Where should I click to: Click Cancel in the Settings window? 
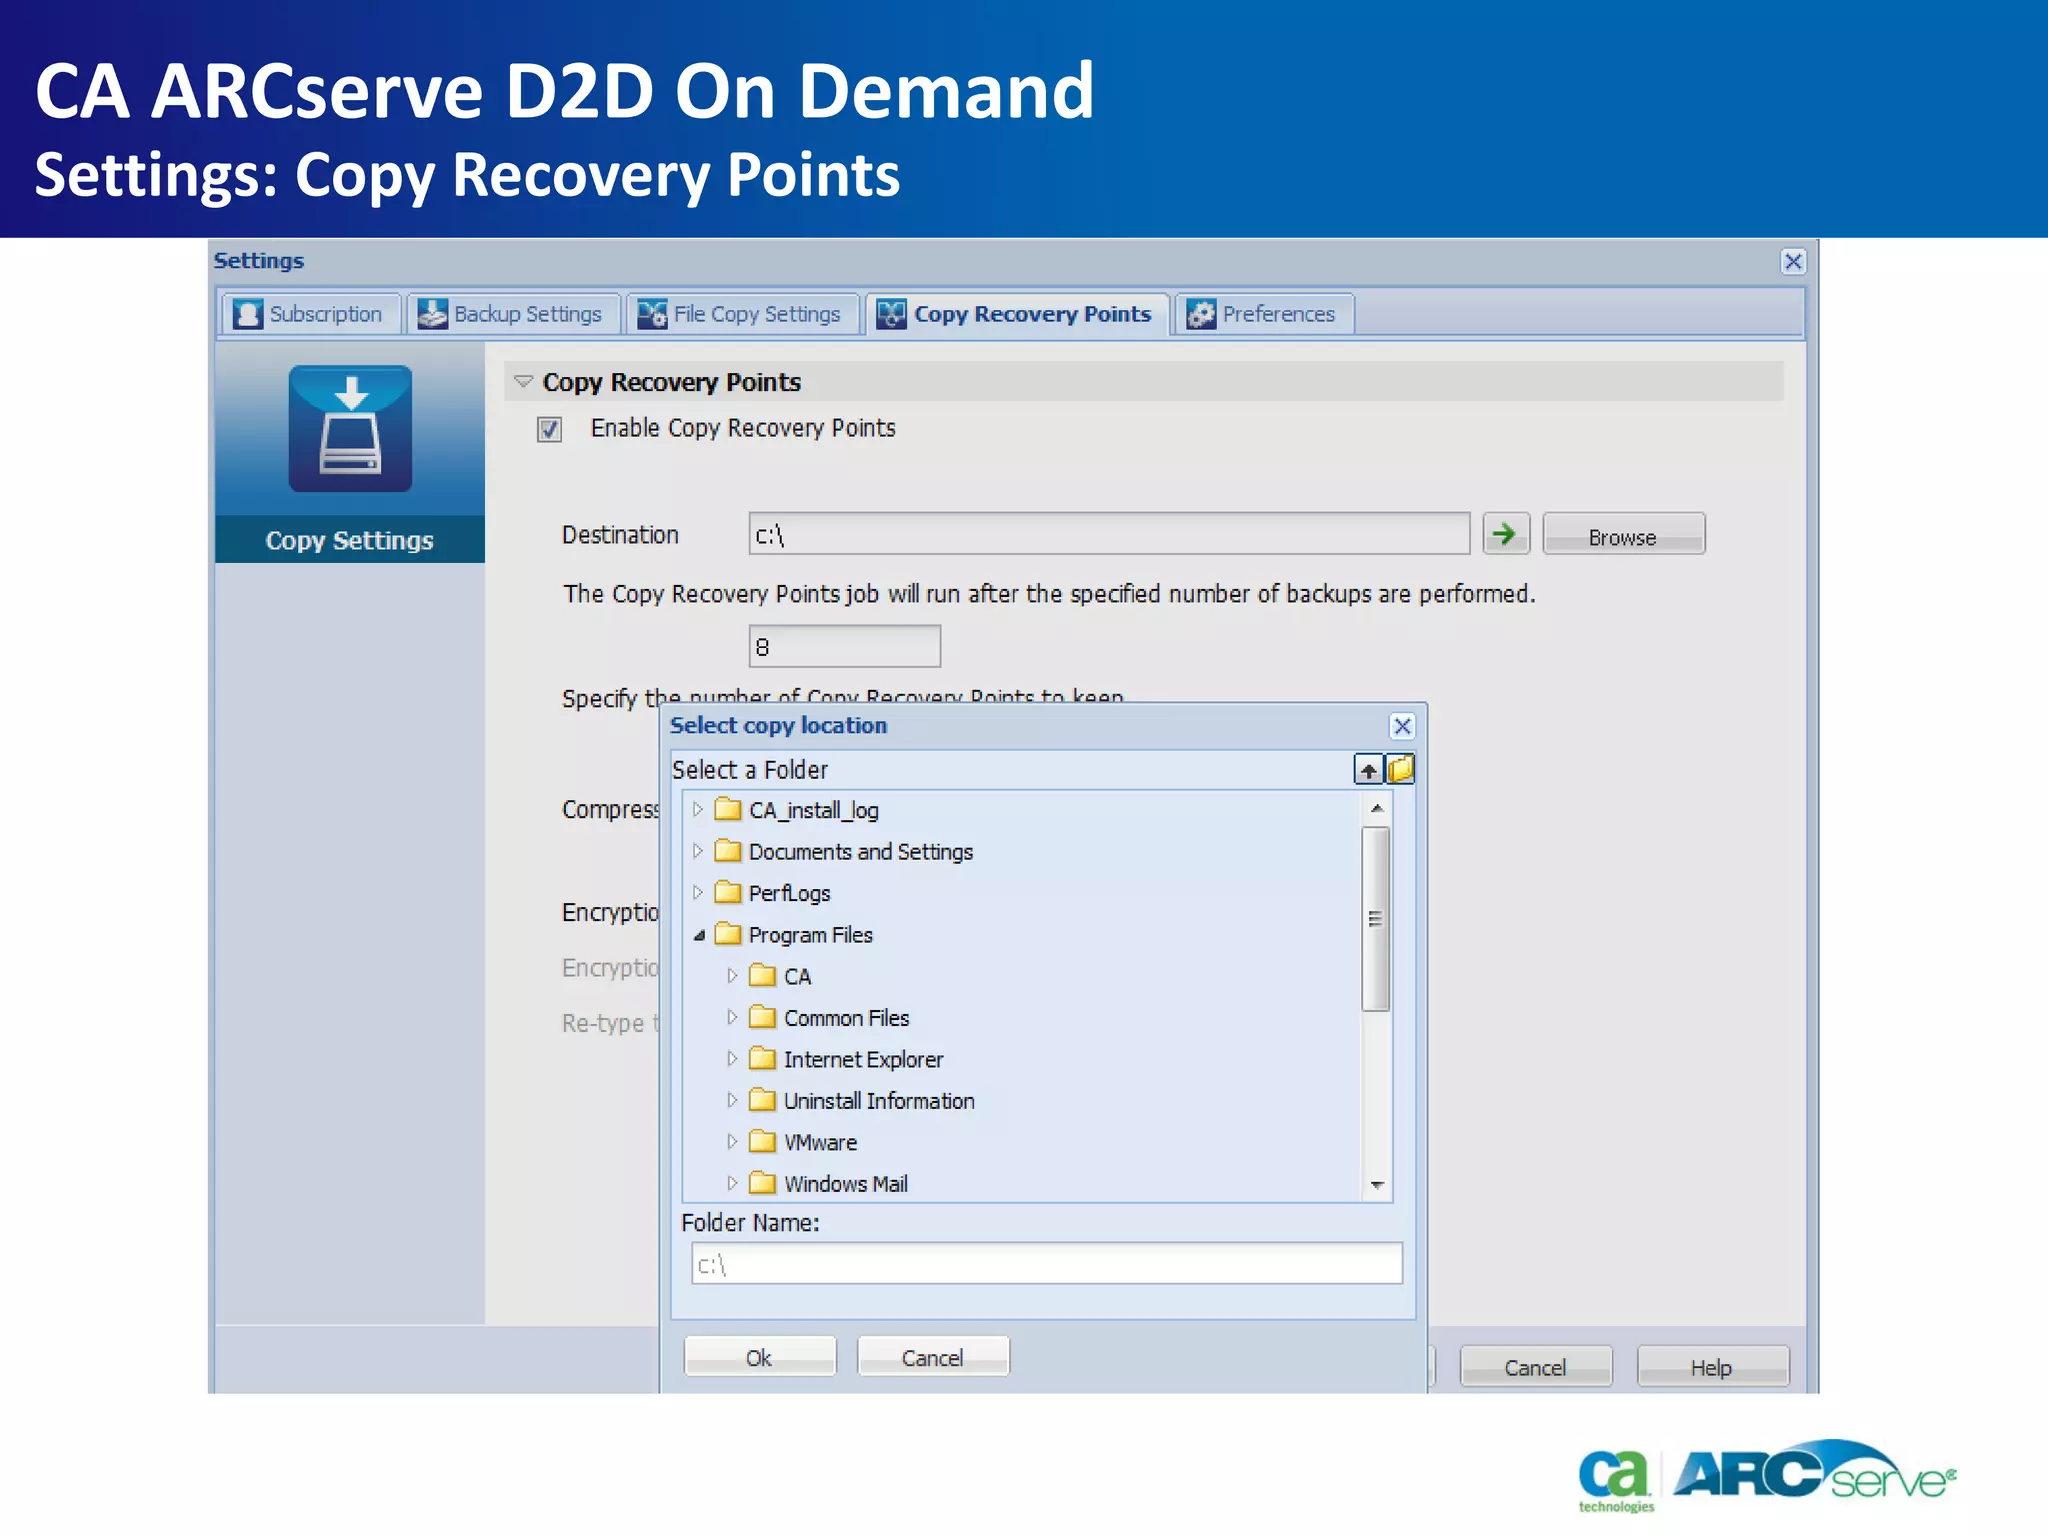[1536, 1367]
